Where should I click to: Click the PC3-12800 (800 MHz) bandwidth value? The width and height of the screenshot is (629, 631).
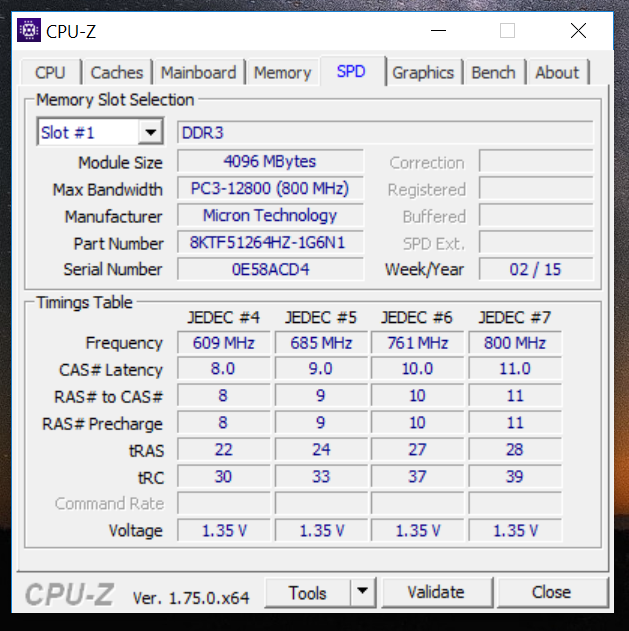point(270,188)
